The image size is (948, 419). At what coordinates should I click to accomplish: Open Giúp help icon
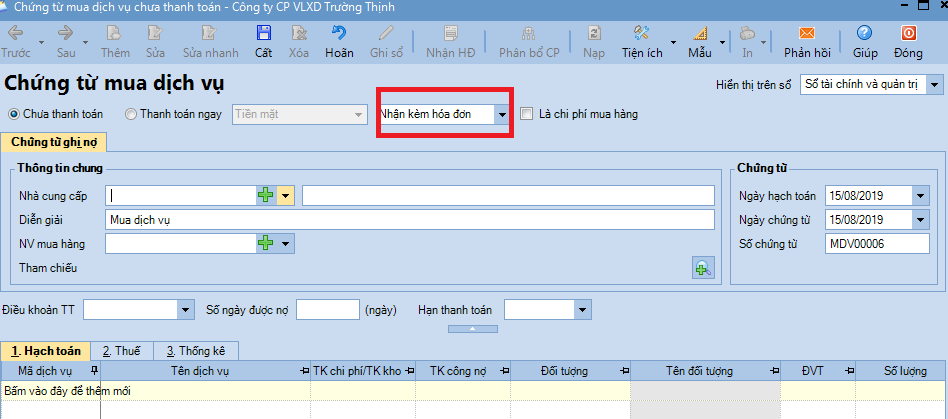(x=865, y=34)
